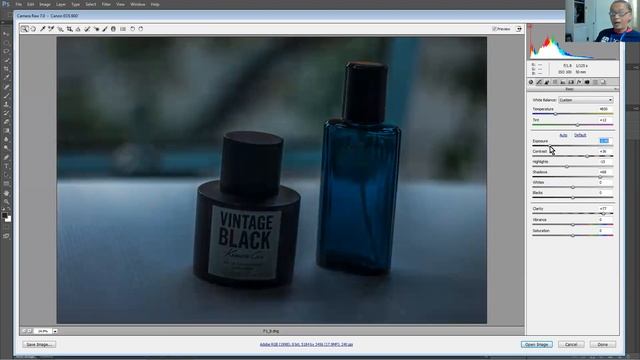The image size is (640, 360).
Task: Select the Camera Raw Zoom tool
Action: point(25,29)
